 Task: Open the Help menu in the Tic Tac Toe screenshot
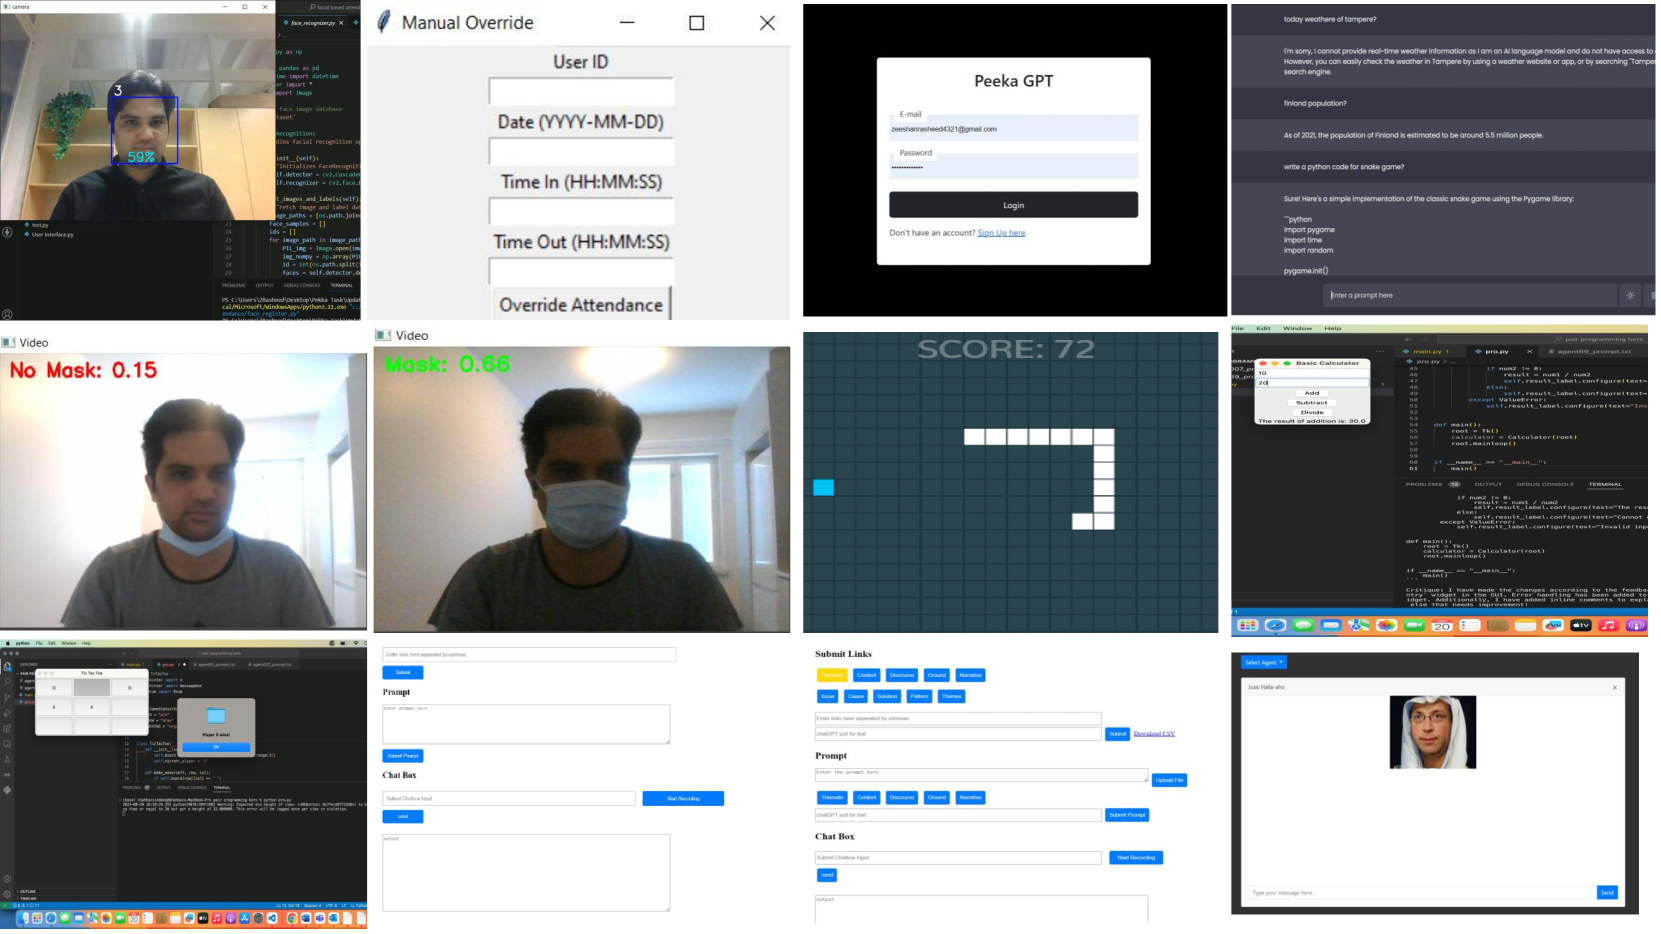[86, 643]
